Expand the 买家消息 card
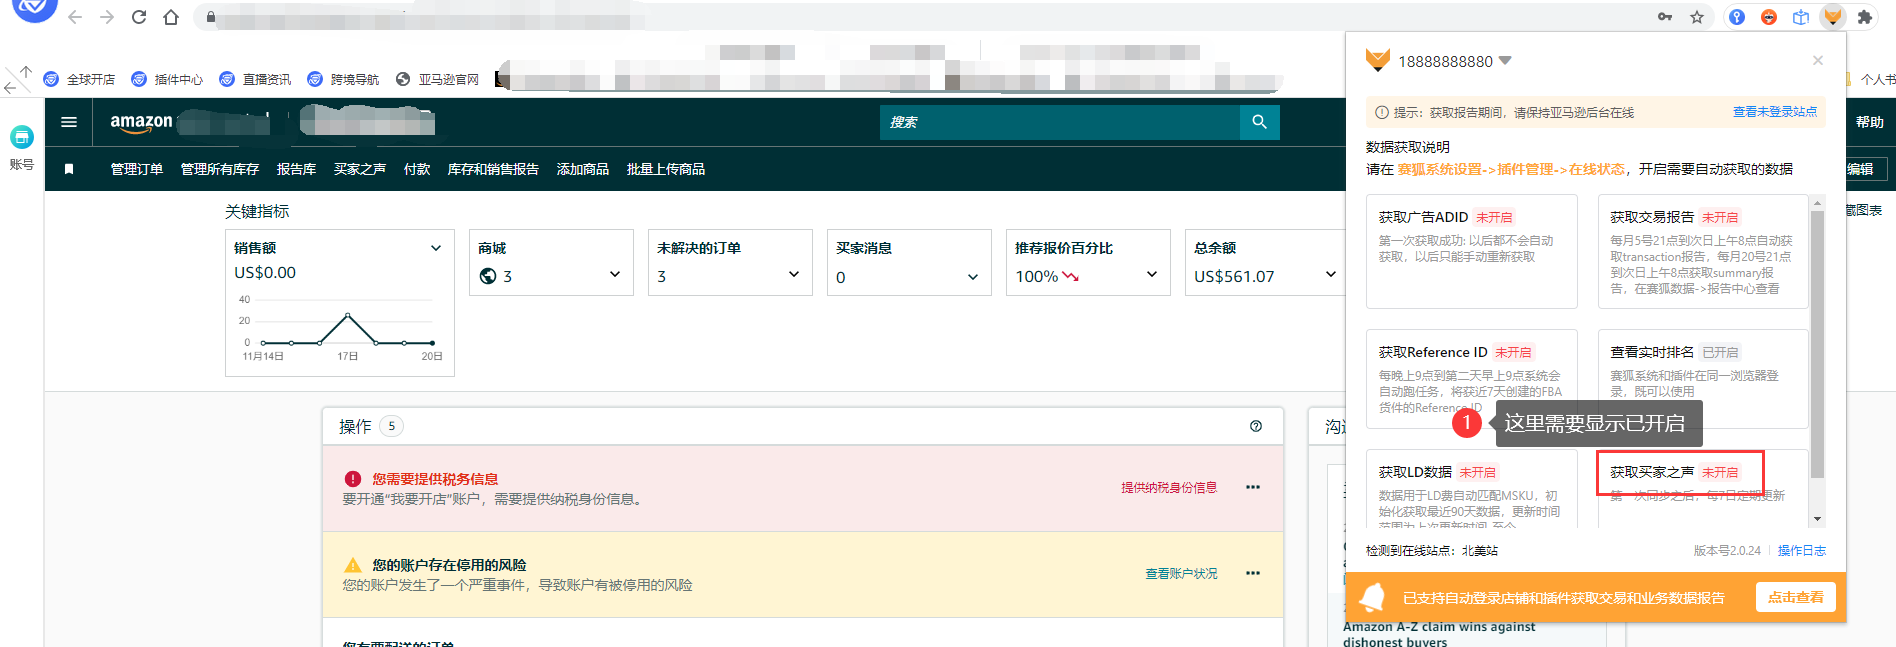The width and height of the screenshot is (1896, 647). (973, 277)
